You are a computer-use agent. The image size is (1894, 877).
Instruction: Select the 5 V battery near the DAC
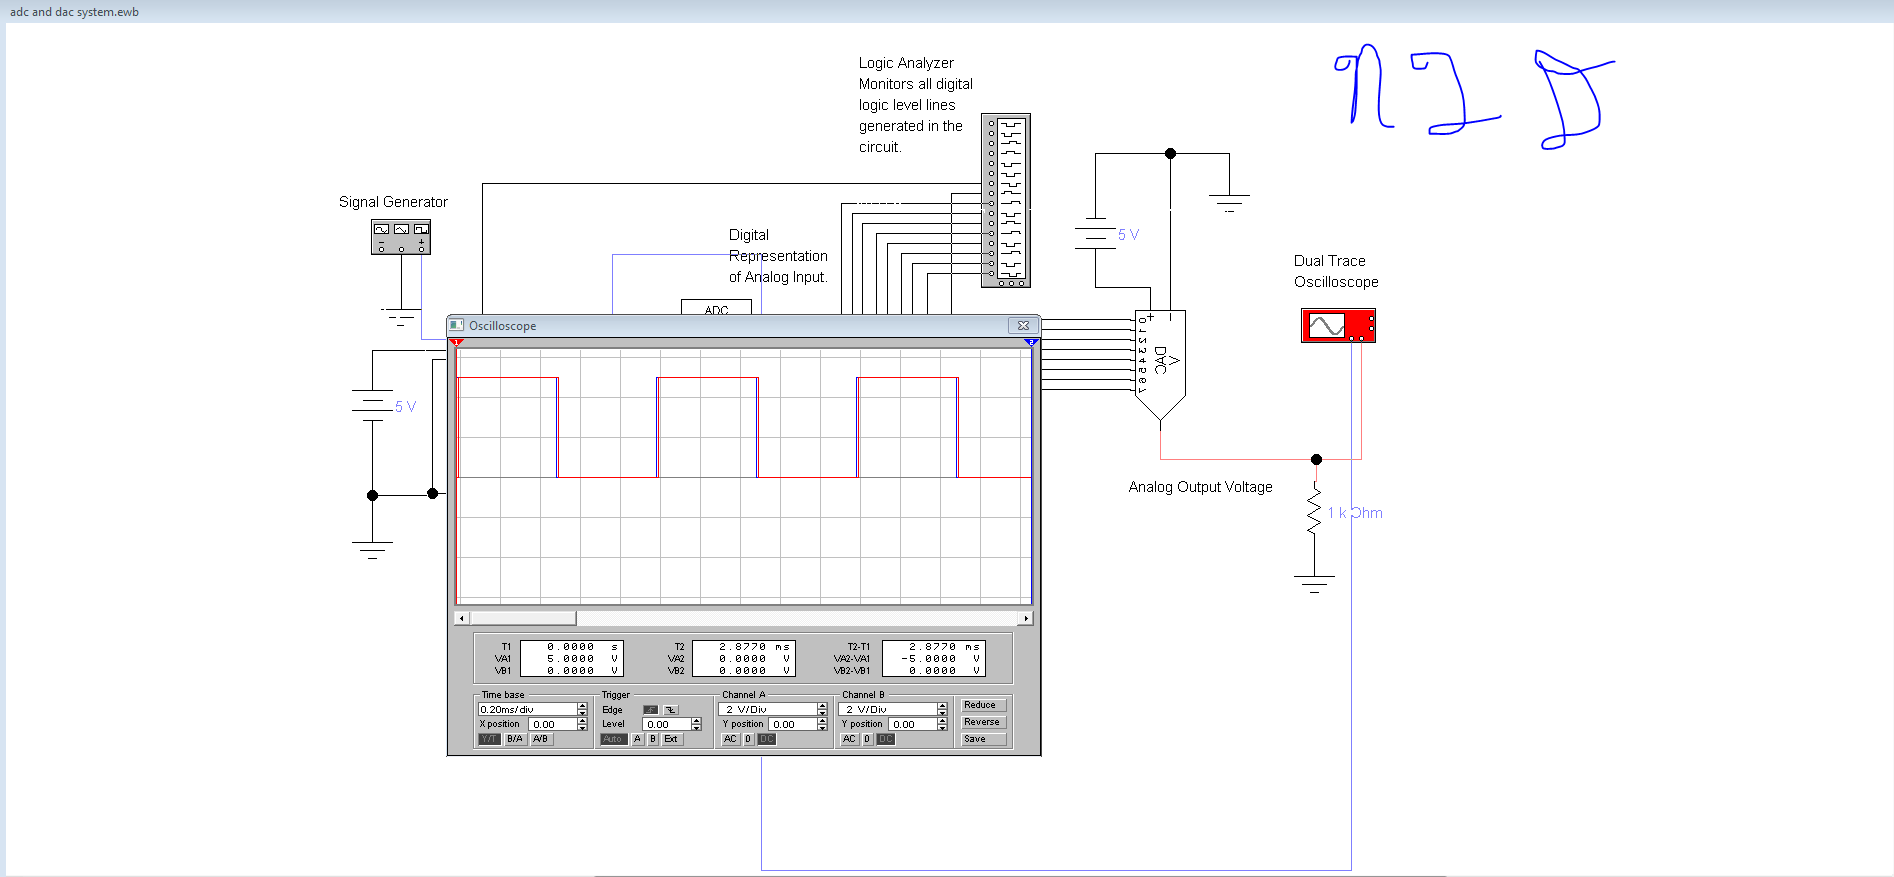[x=1095, y=235]
